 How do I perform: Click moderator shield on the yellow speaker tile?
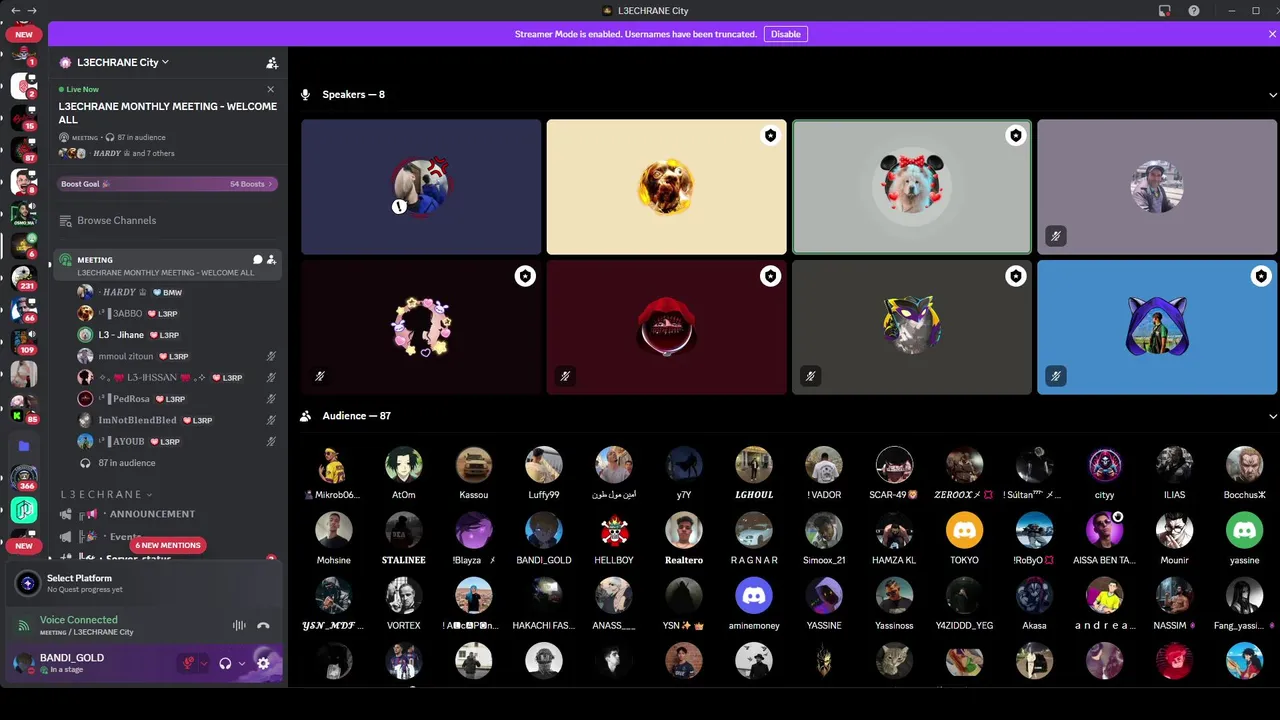pos(770,136)
